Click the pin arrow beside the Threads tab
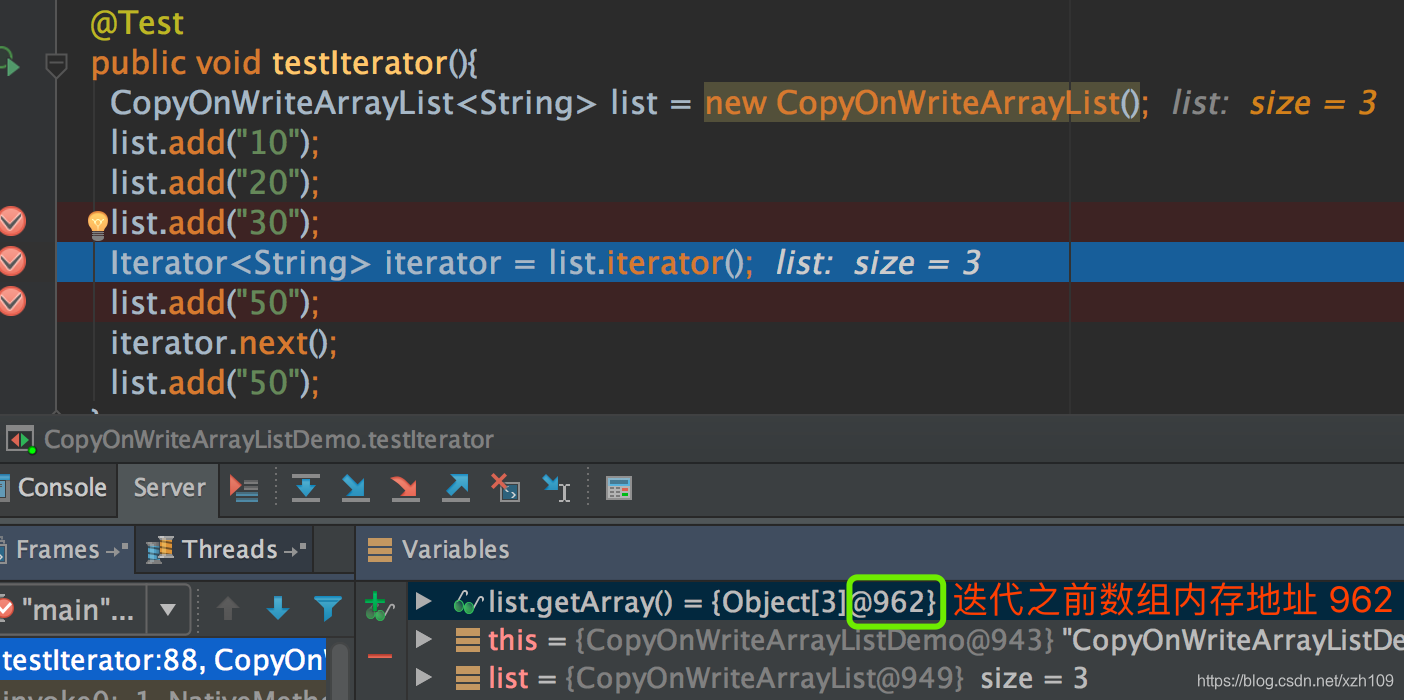The image size is (1404, 700). (294, 550)
